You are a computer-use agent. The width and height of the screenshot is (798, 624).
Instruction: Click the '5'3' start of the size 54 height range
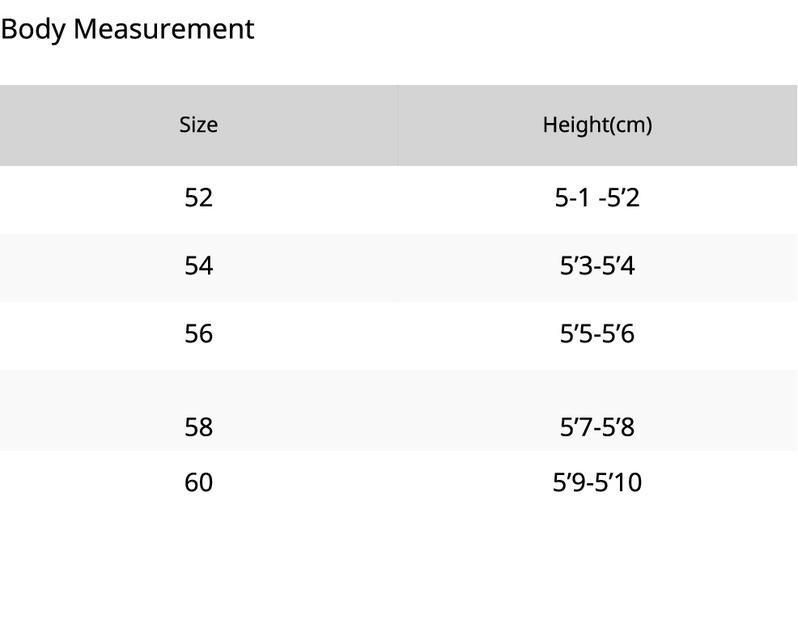click(x=576, y=266)
